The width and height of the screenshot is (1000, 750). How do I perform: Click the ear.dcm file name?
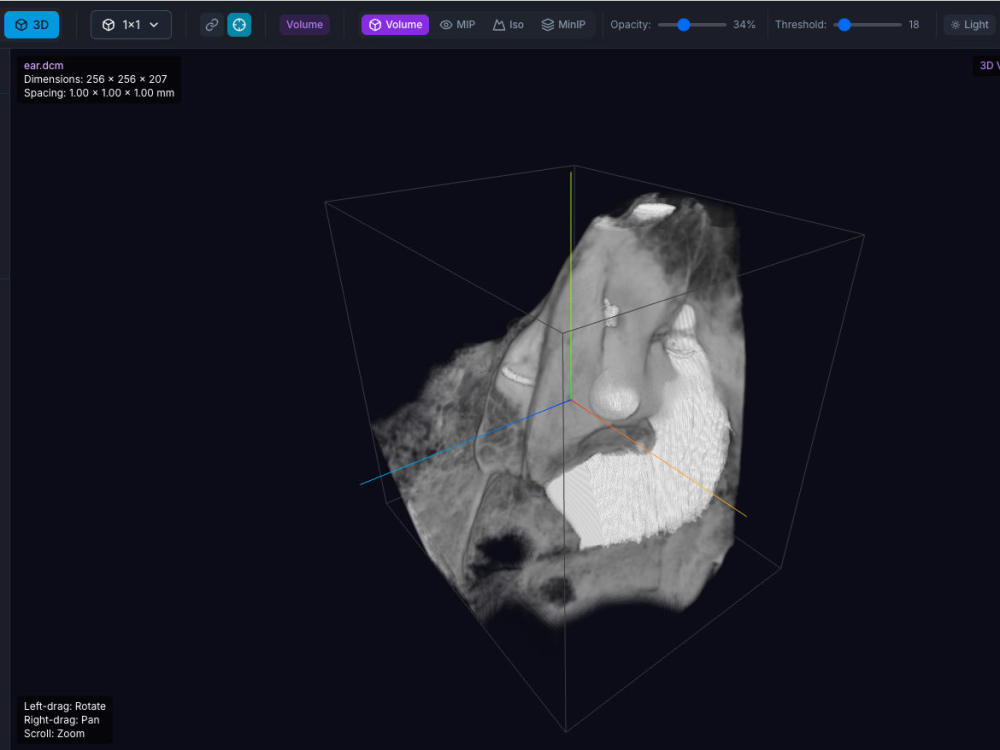43,65
